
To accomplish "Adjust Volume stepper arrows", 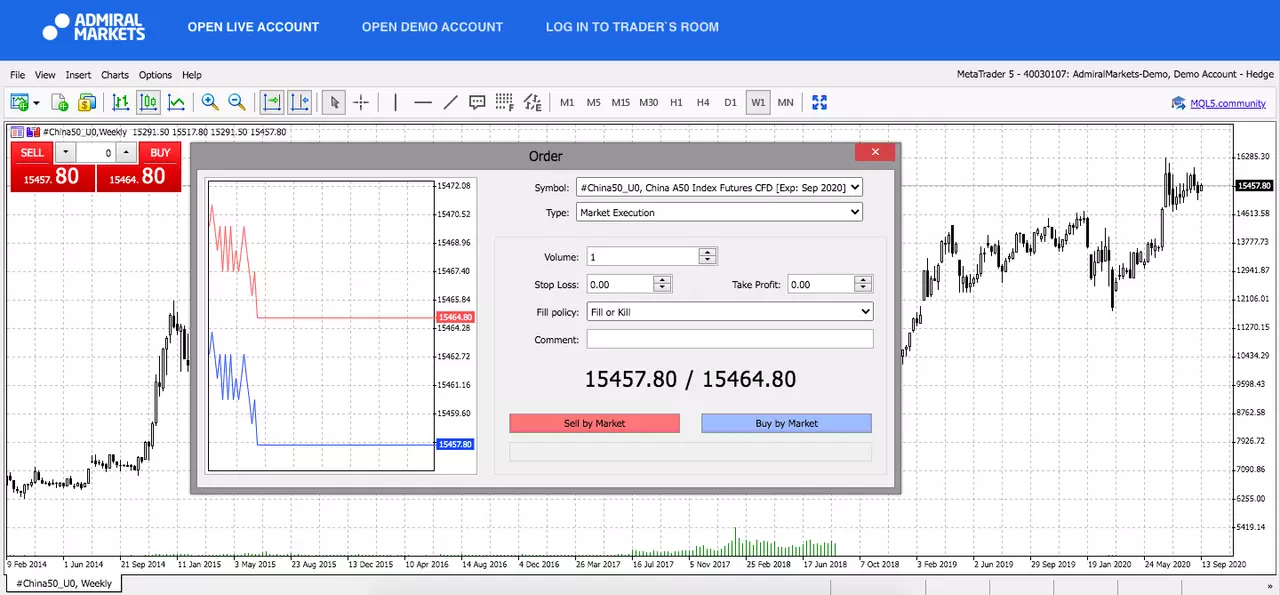I will [x=708, y=257].
